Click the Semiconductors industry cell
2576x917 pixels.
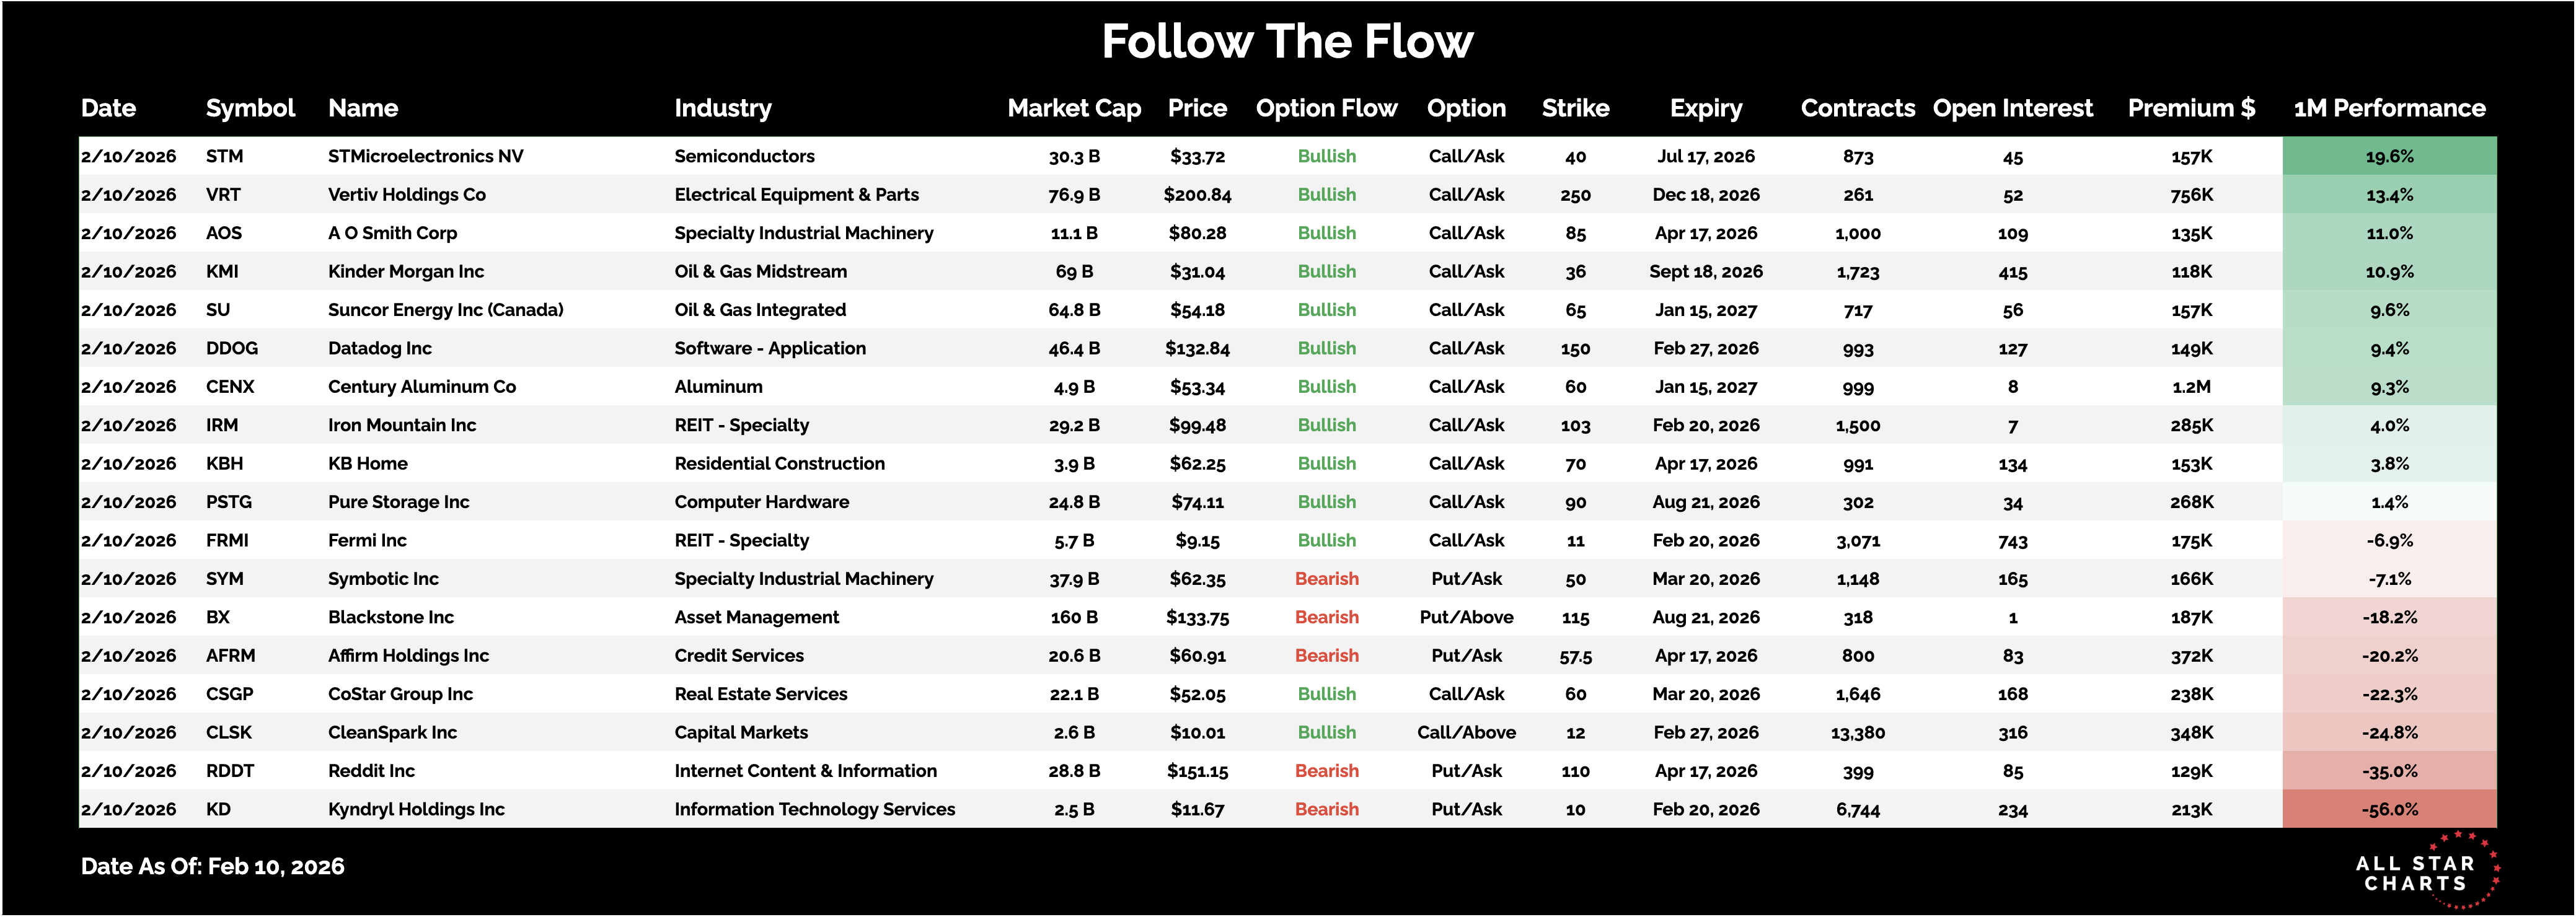744,156
